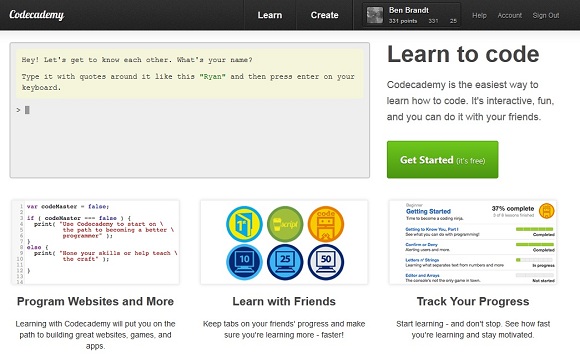The image size is (580, 363).
Task: Click the Editor and Arrays lesson row
Action: click(x=480, y=278)
